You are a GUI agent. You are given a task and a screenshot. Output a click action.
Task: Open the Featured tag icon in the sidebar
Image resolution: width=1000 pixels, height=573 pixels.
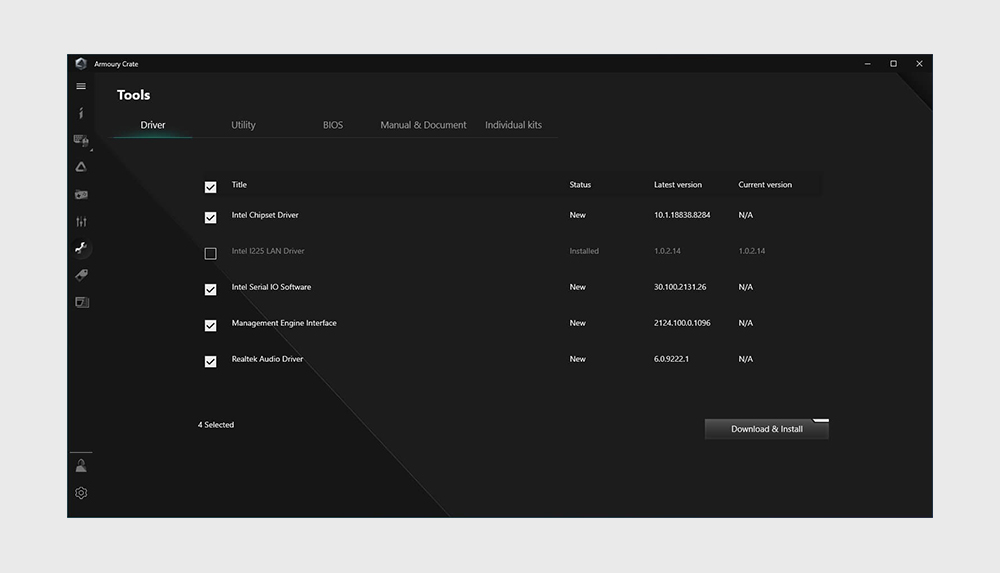point(81,275)
